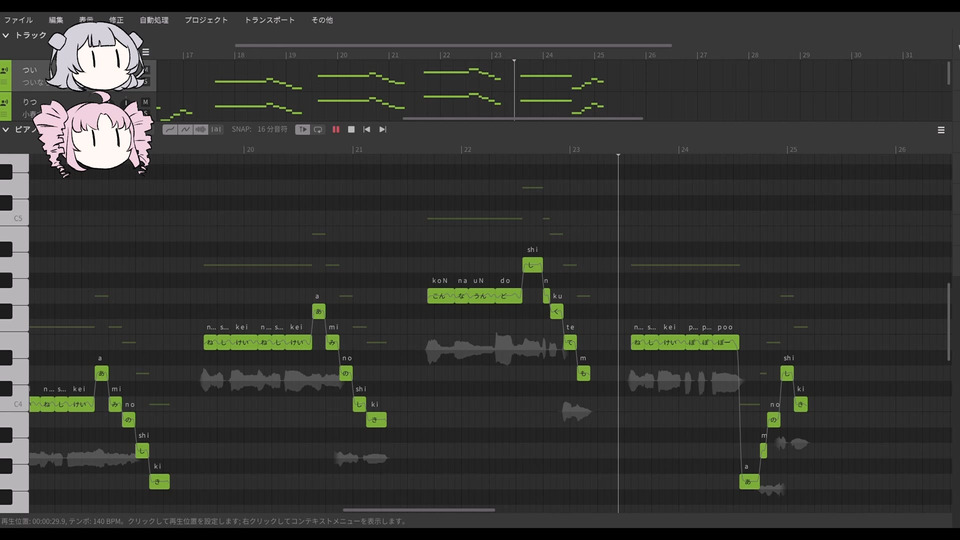This screenshot has height=540, width=960.
Task: Grab the track view upper horizontal scrollbar
Action: (x=454, y=45)
